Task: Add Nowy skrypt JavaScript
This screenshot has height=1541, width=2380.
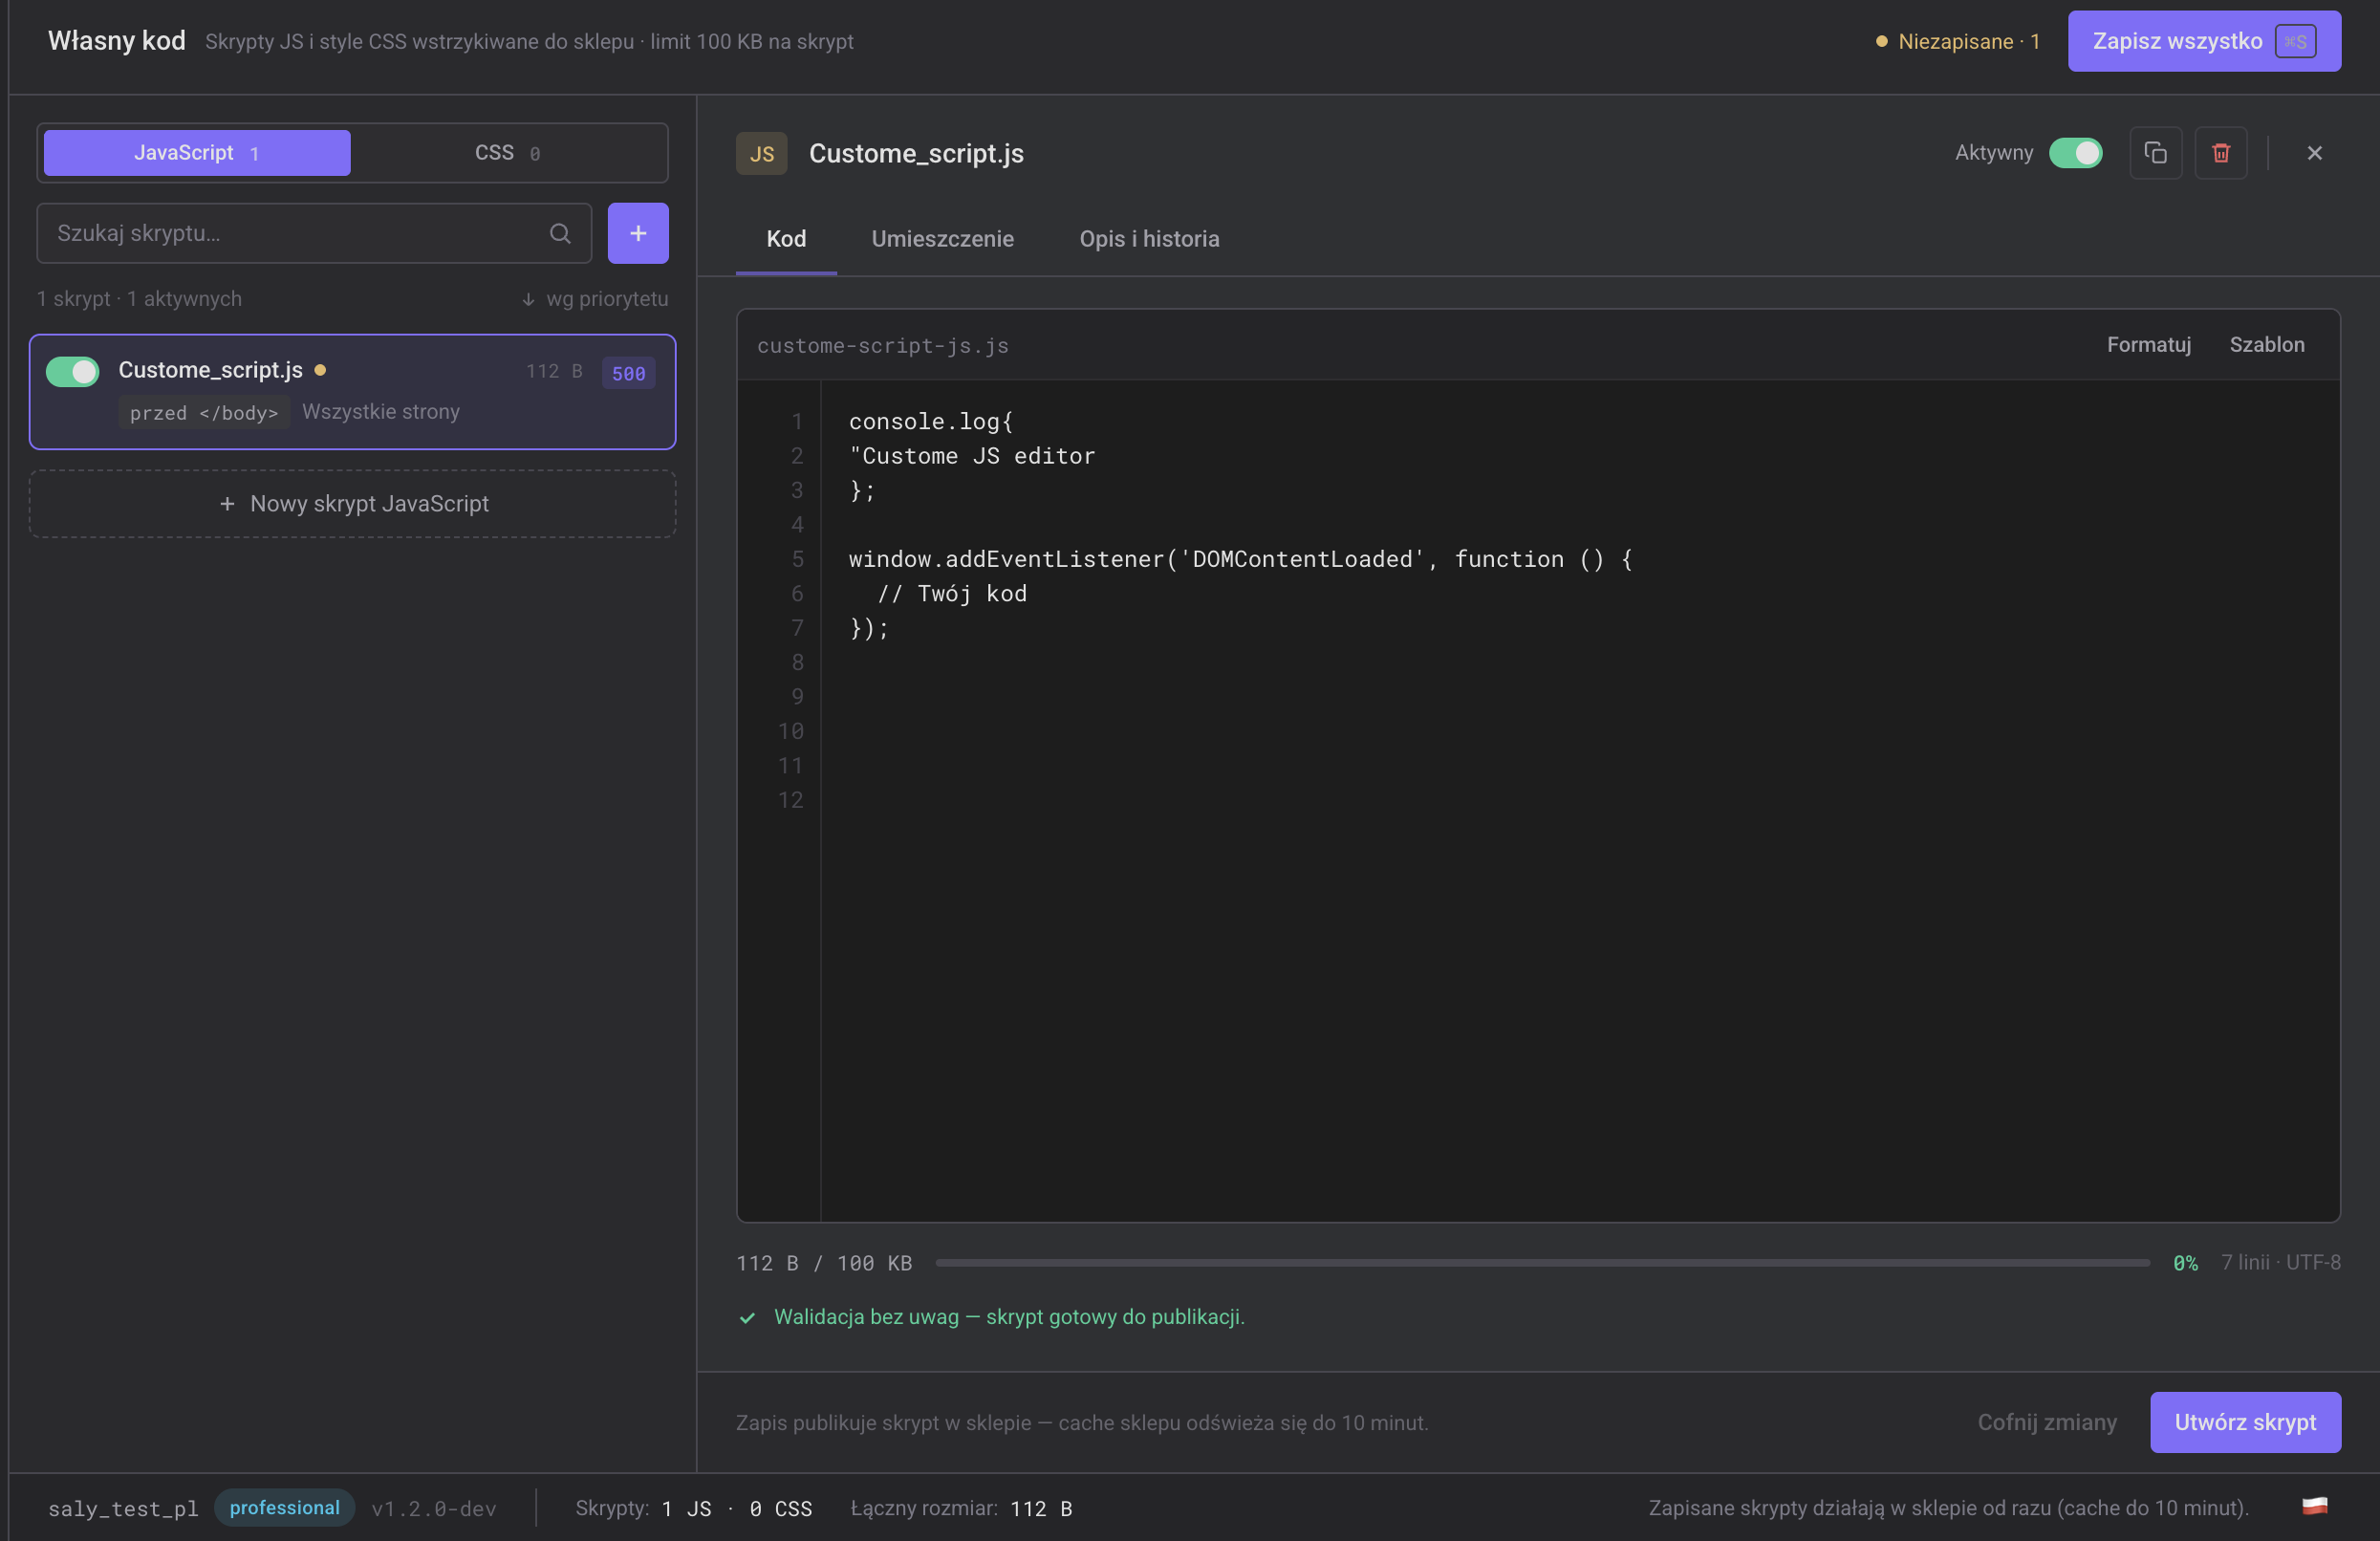Action: pos(353,504)
